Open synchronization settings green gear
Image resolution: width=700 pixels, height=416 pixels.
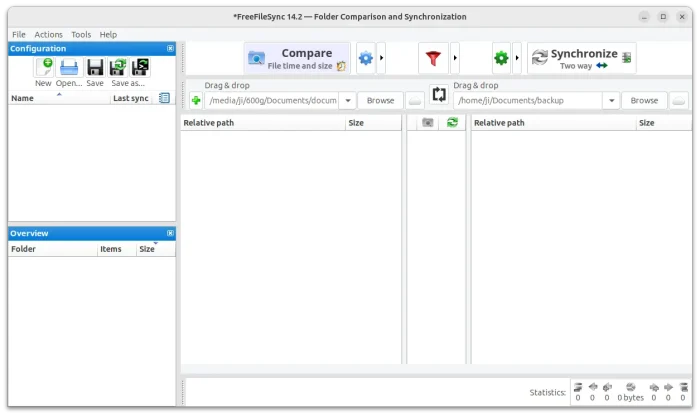click(x=501, y=58)
